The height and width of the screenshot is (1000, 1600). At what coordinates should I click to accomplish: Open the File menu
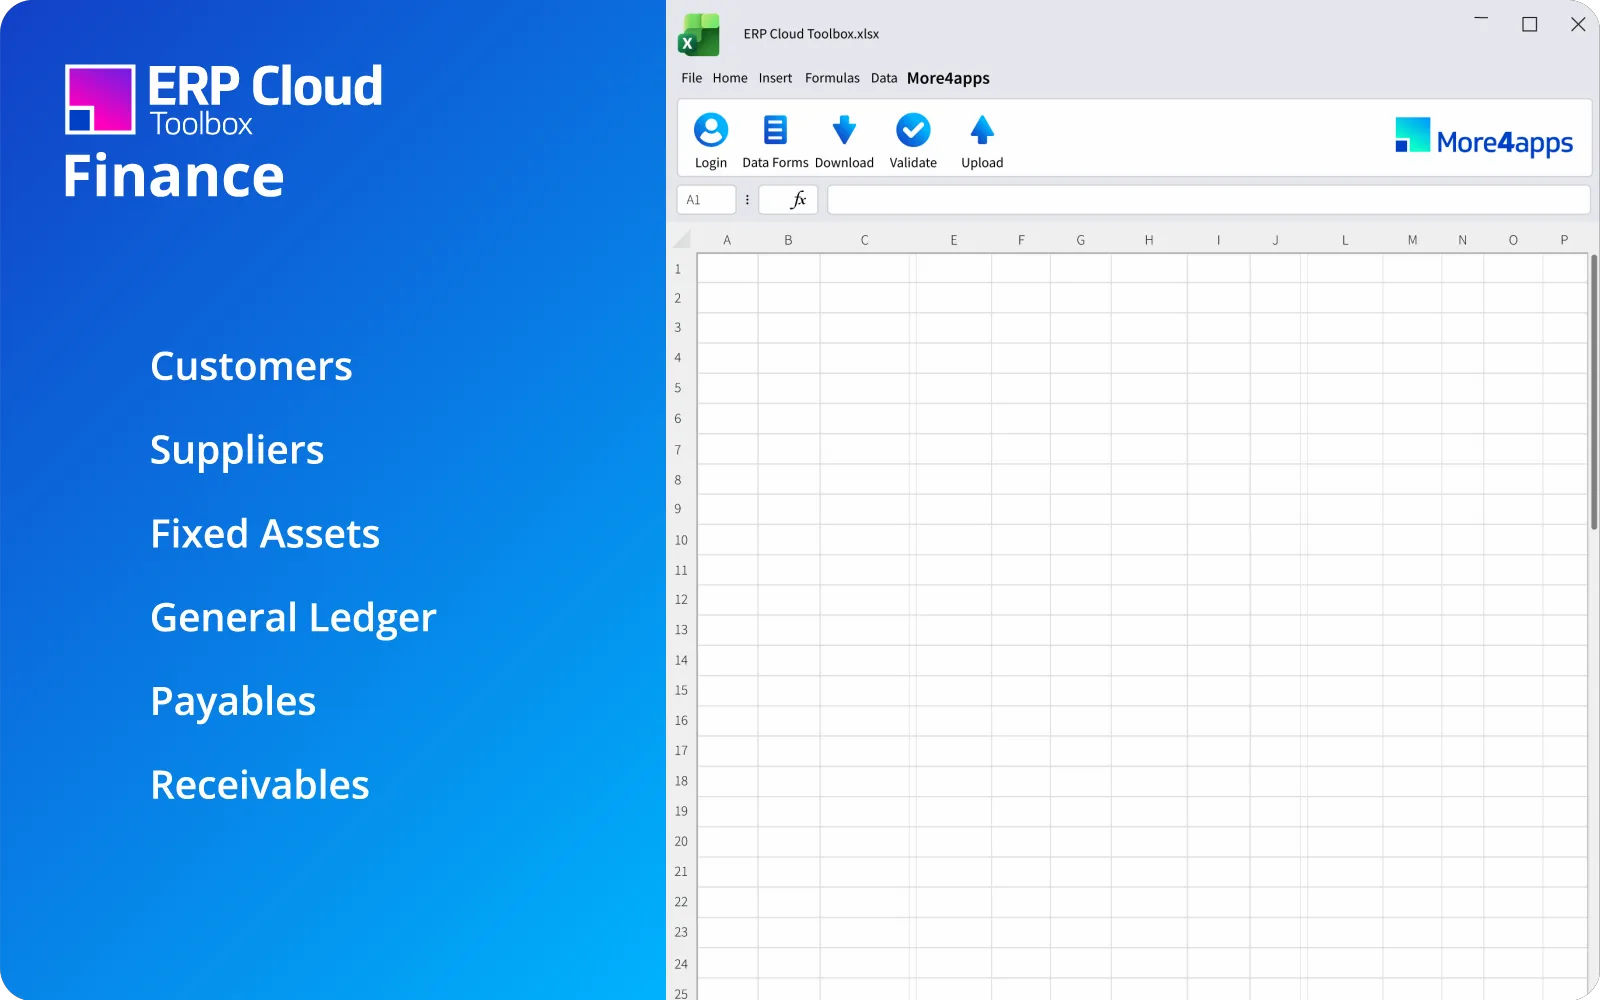[692, 78]
